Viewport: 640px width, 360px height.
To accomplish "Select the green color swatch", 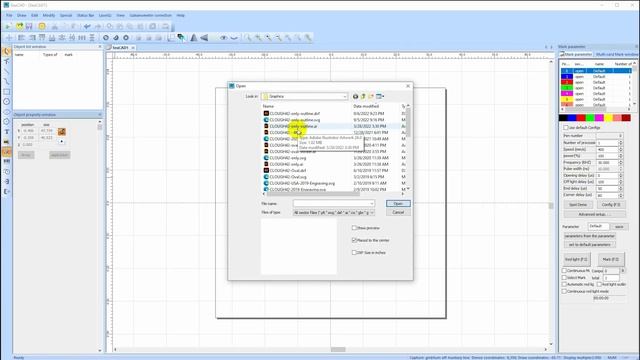I will [590, 118].
